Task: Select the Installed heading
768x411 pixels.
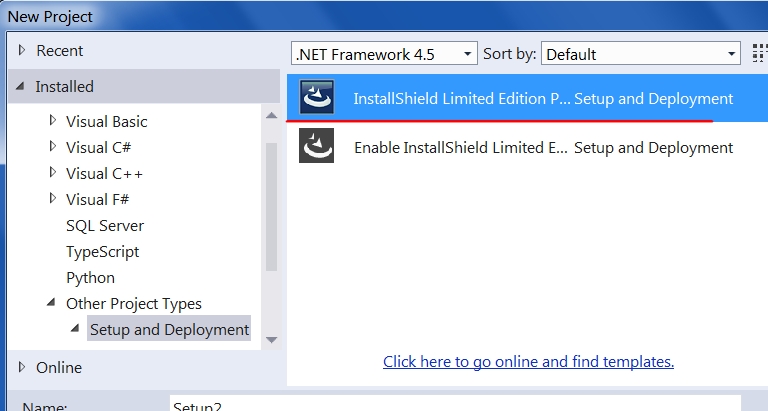Action: [x=64, y=87]
